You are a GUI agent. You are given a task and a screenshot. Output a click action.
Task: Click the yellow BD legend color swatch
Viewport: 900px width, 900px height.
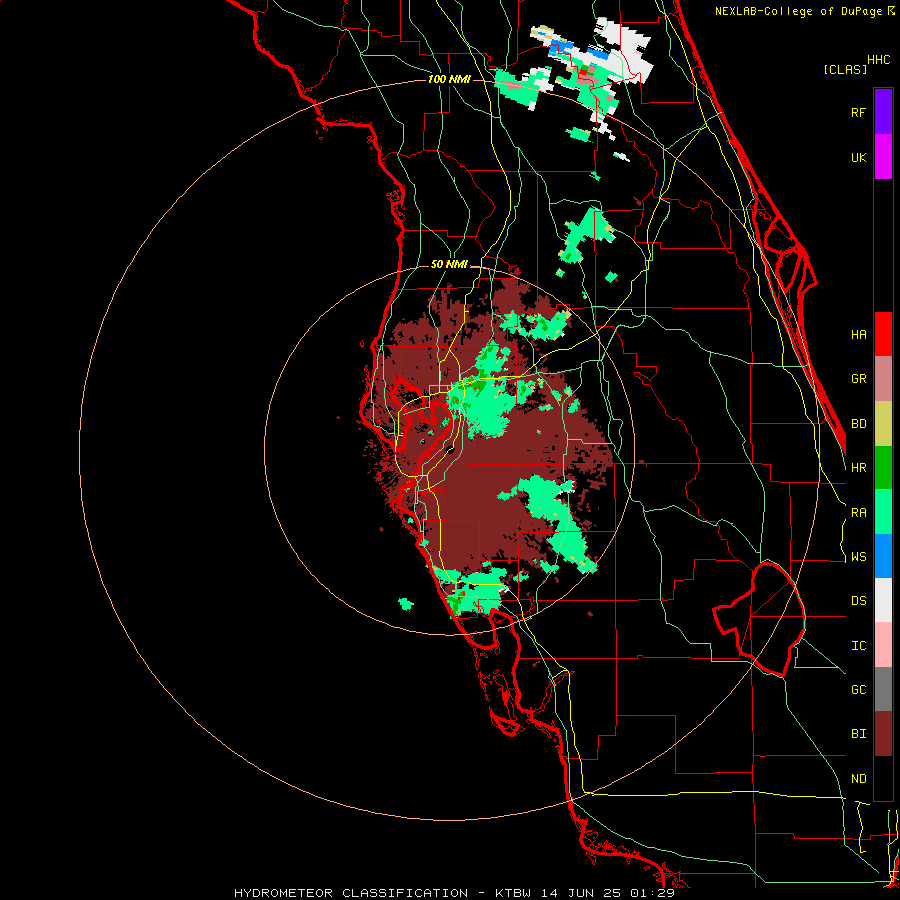pos(883,424)
